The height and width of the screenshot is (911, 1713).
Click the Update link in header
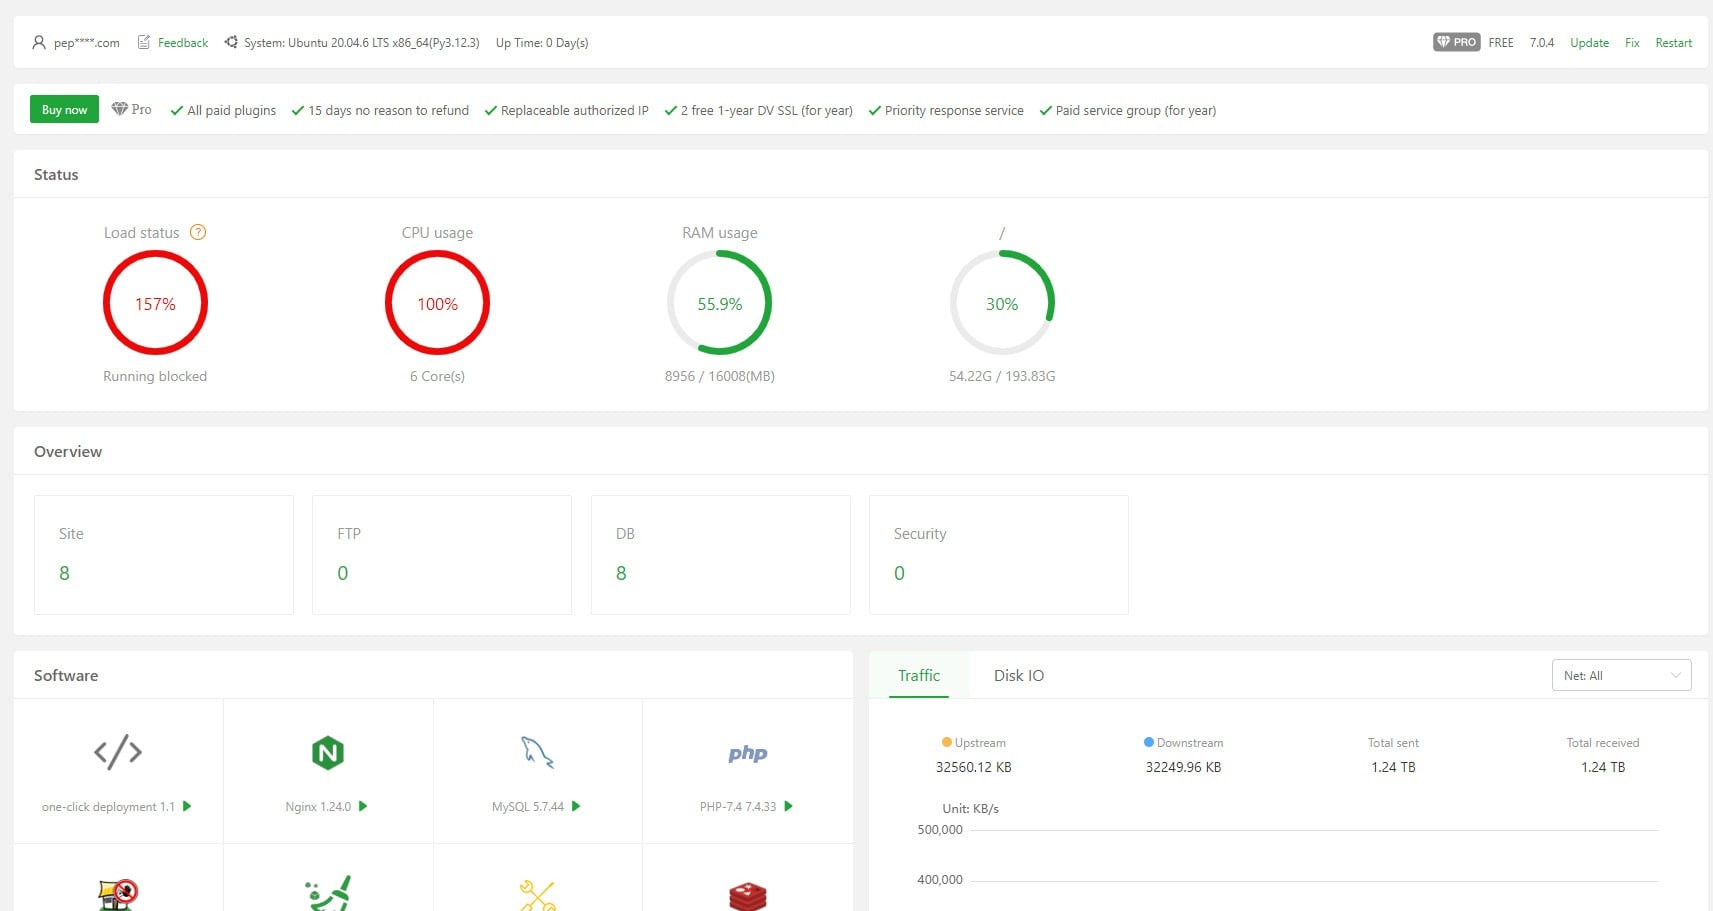tap(1589, 43)
